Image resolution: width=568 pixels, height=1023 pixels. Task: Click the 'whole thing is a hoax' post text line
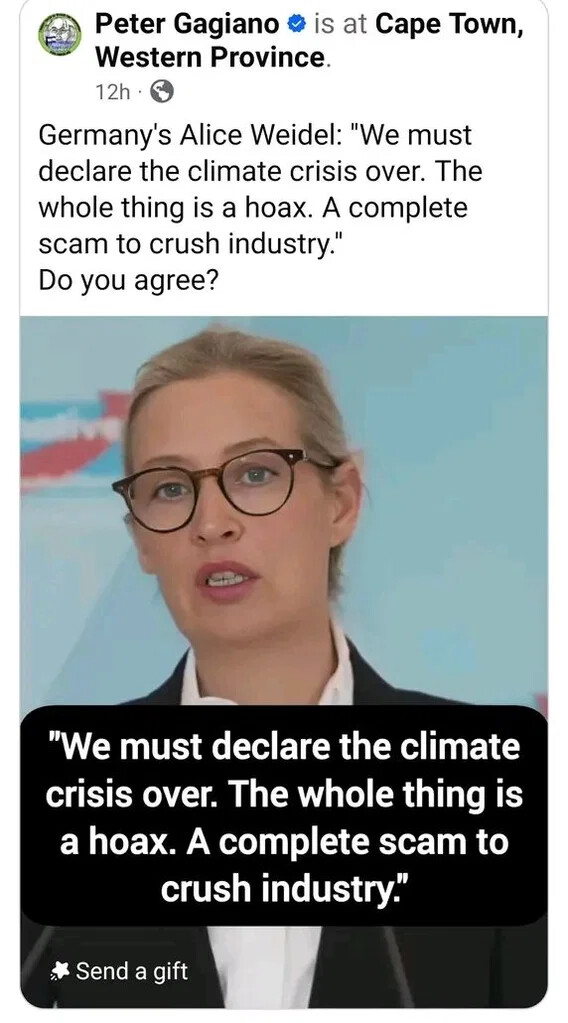[253, 208]
